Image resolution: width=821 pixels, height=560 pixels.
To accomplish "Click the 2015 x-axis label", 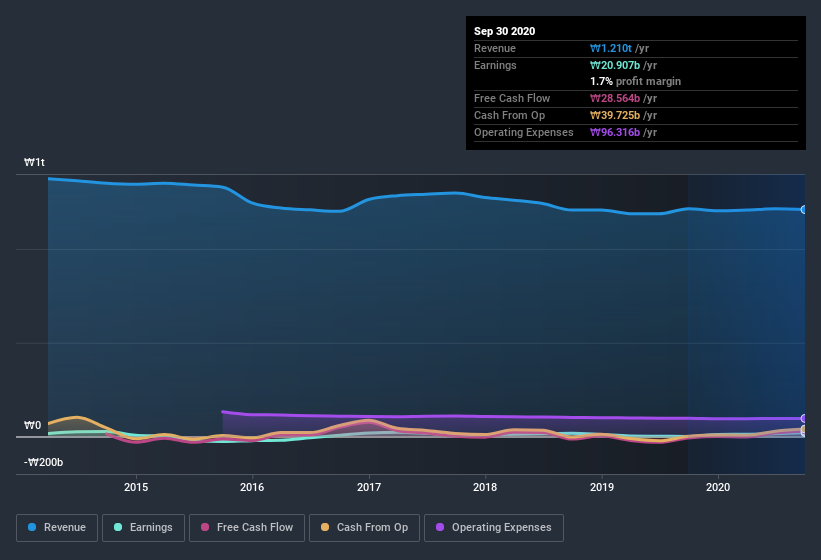I will pyautogui.click(x=136, y=487).
